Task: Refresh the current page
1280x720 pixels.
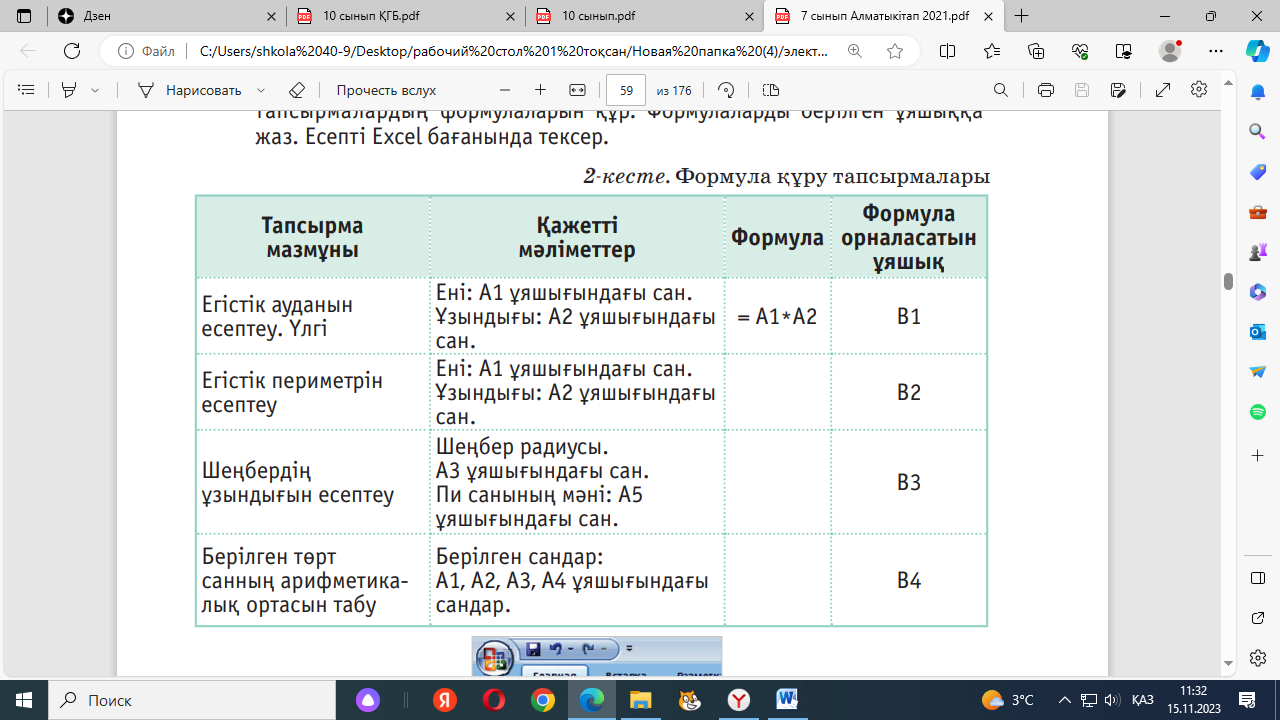Action: click(72, 51)
